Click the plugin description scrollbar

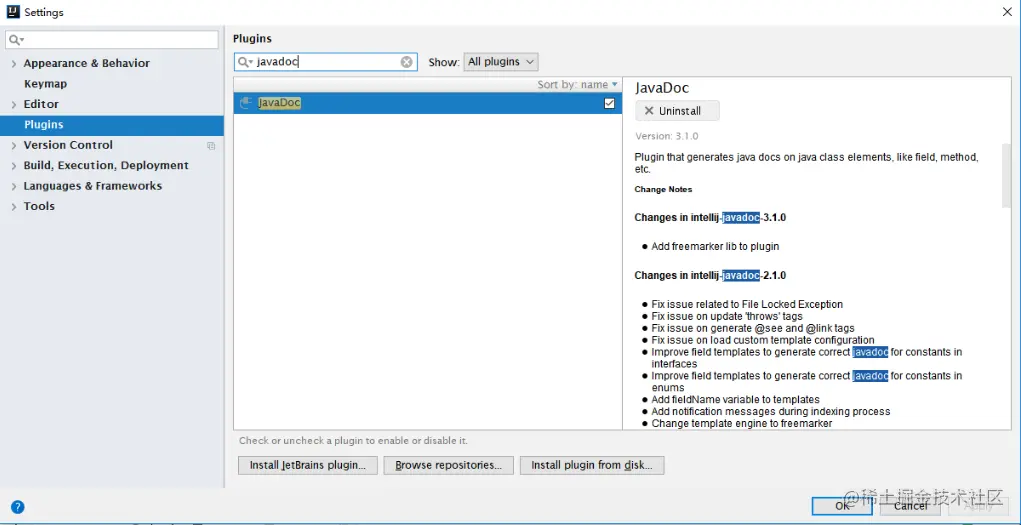[1006, 176]
